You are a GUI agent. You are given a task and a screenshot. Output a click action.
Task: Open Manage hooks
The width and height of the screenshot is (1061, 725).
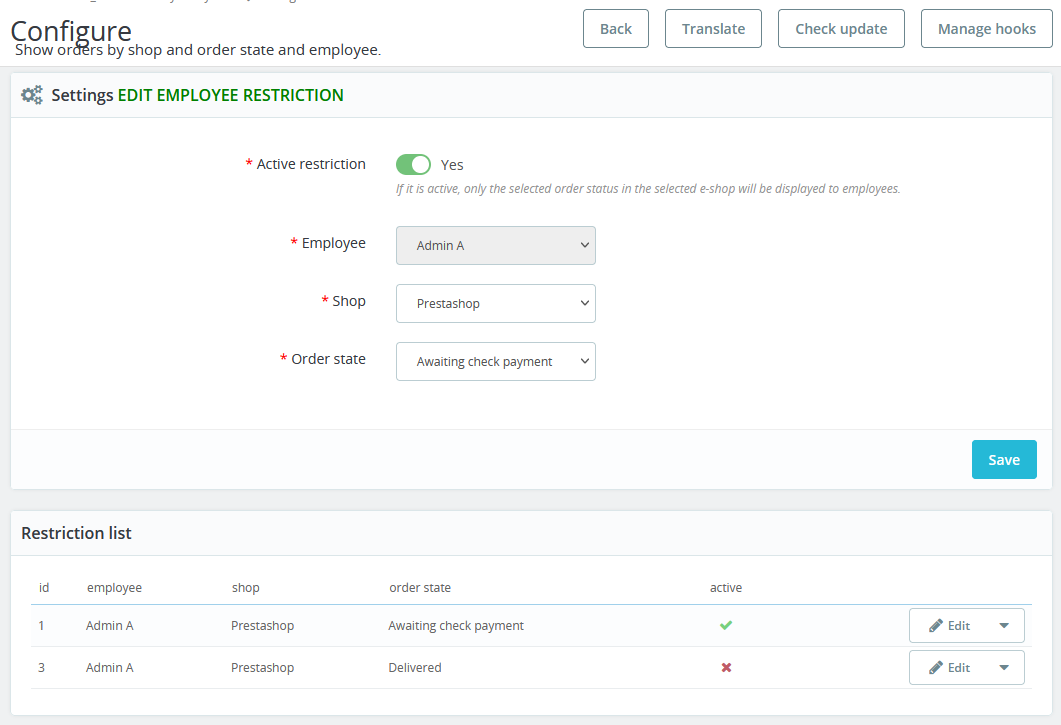tap(986, 29)
